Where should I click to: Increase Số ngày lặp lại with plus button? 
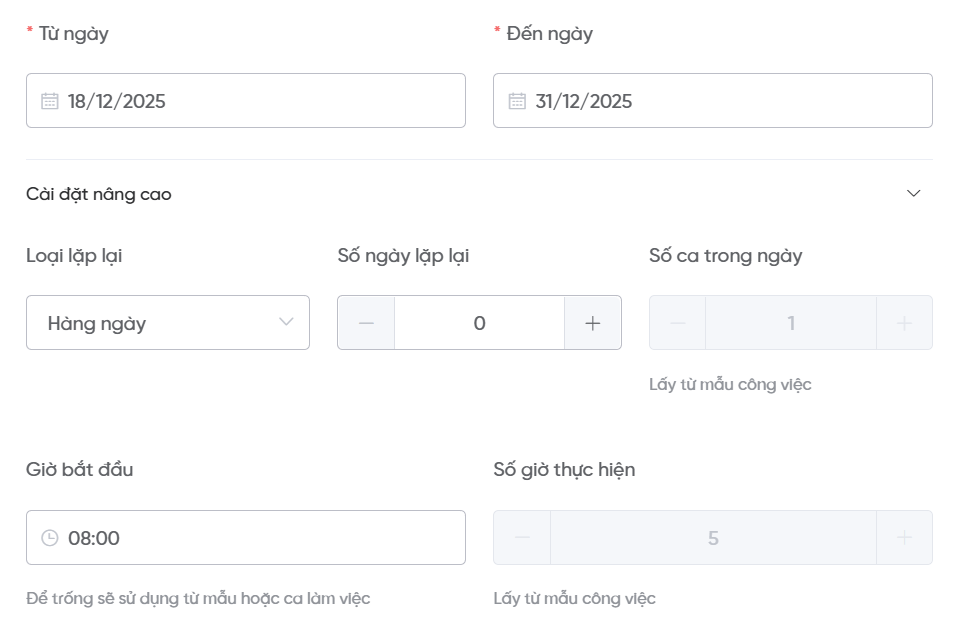click(593, 323)
